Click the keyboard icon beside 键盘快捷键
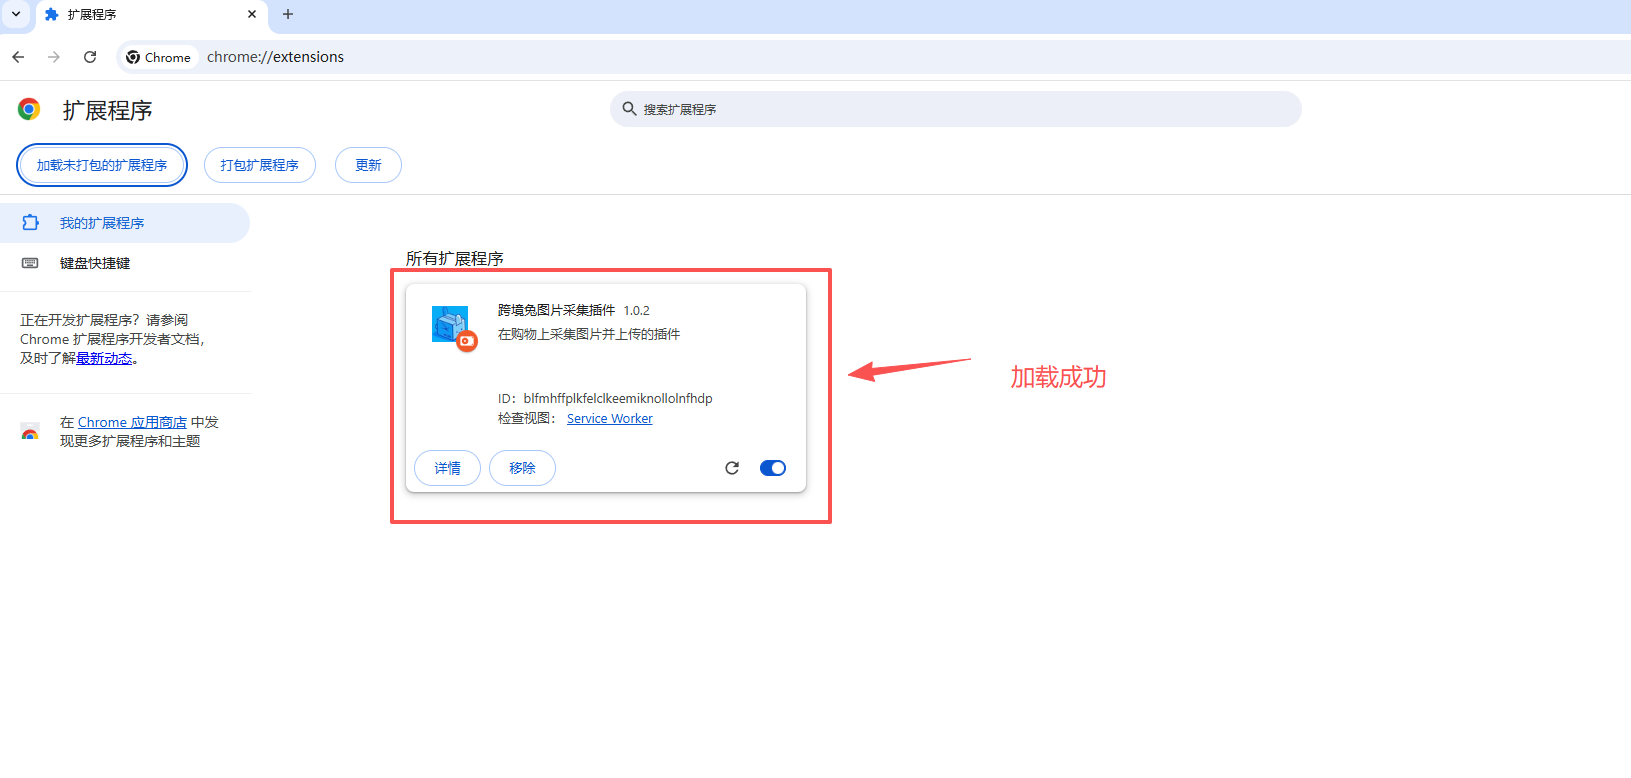The width and height of the screenshot is (1631, 778). coord(30,263)
